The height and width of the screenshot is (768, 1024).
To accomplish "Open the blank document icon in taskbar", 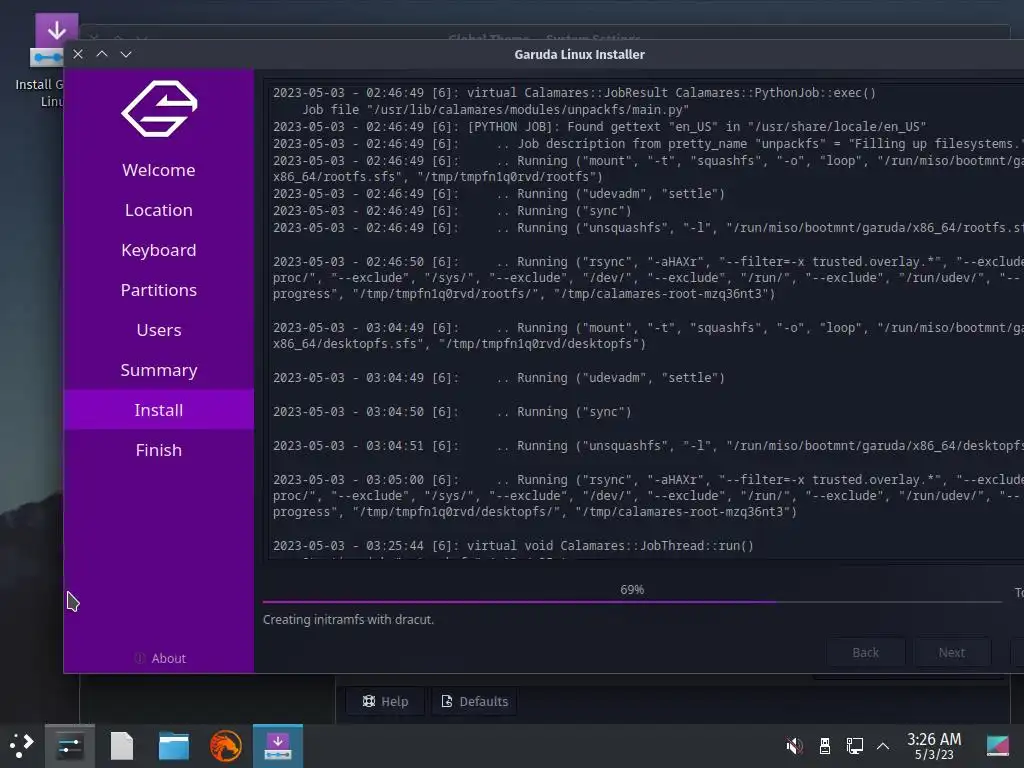I will pyautogui.click(x=121, y=746).
